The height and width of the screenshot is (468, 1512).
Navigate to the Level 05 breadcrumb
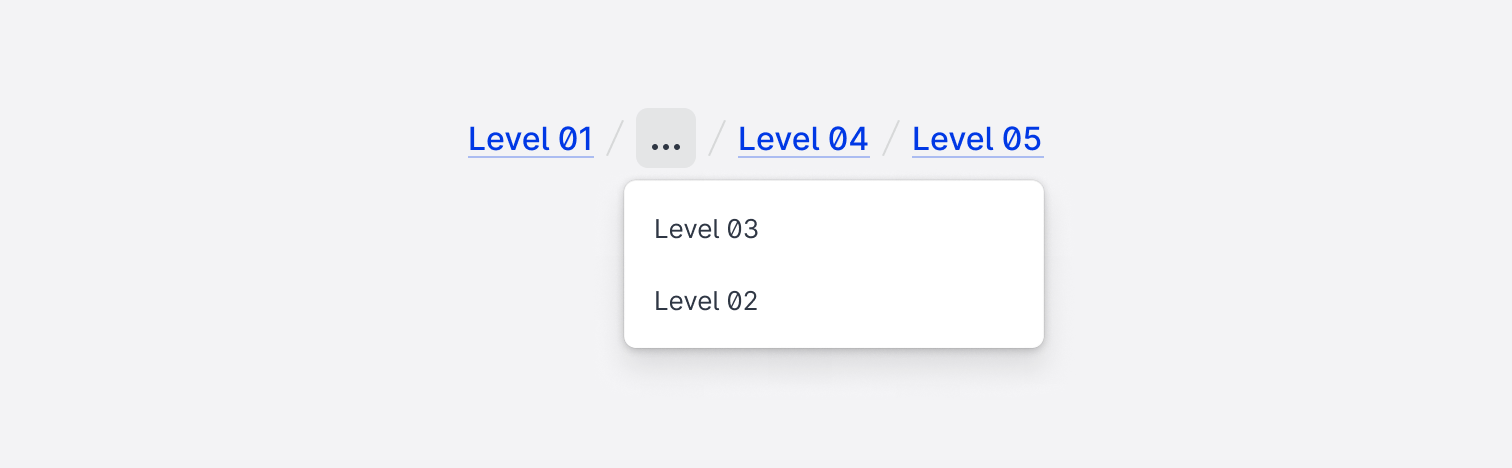[977, 139]
